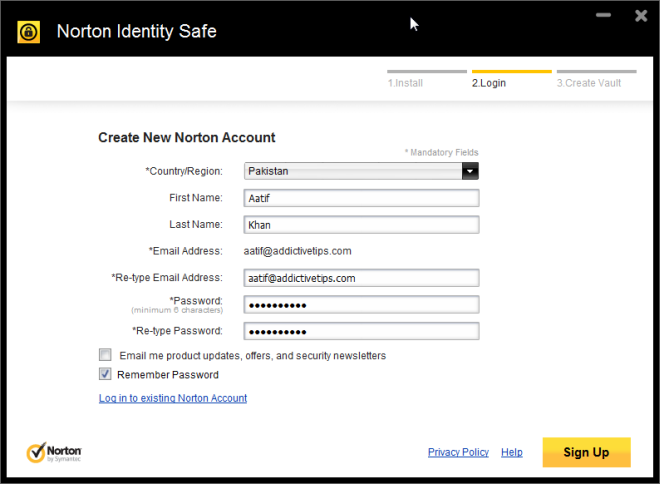The image size is (660, 484).
Task: Click the Help link
Action: [512, 452]
